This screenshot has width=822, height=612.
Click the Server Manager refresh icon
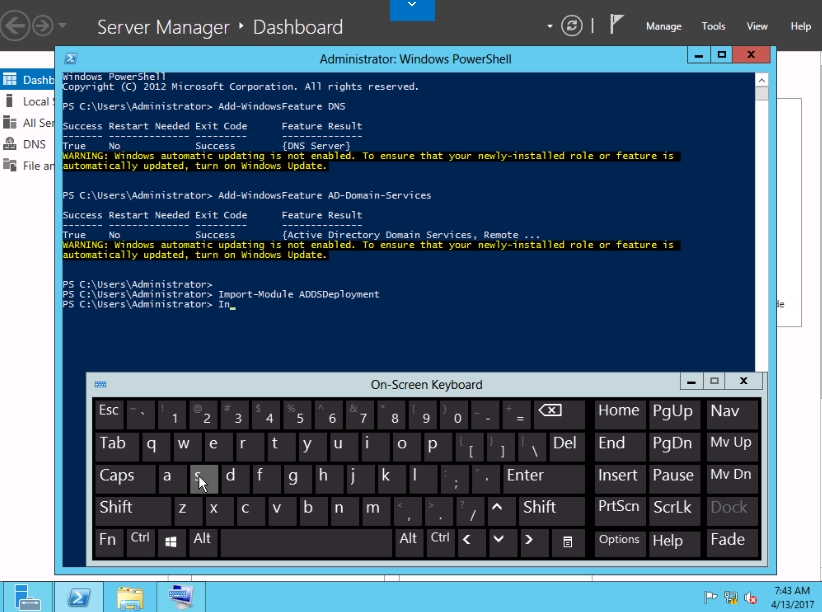(x=572, y=26)
